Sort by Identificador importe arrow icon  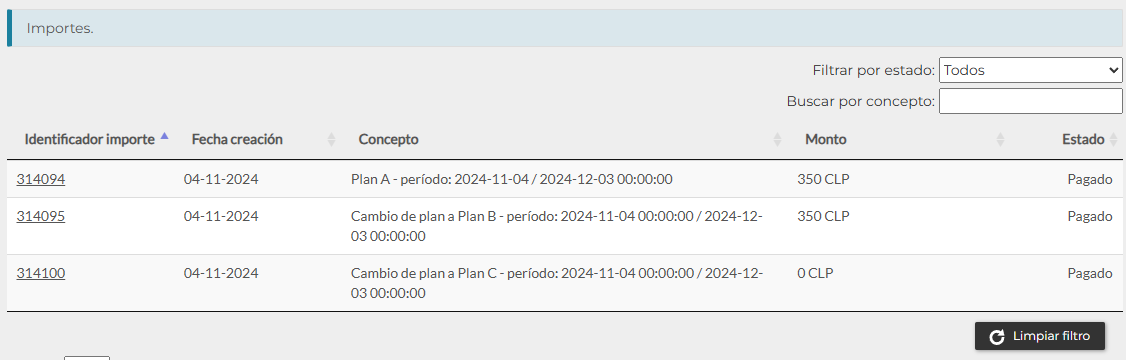click(164, 135)
